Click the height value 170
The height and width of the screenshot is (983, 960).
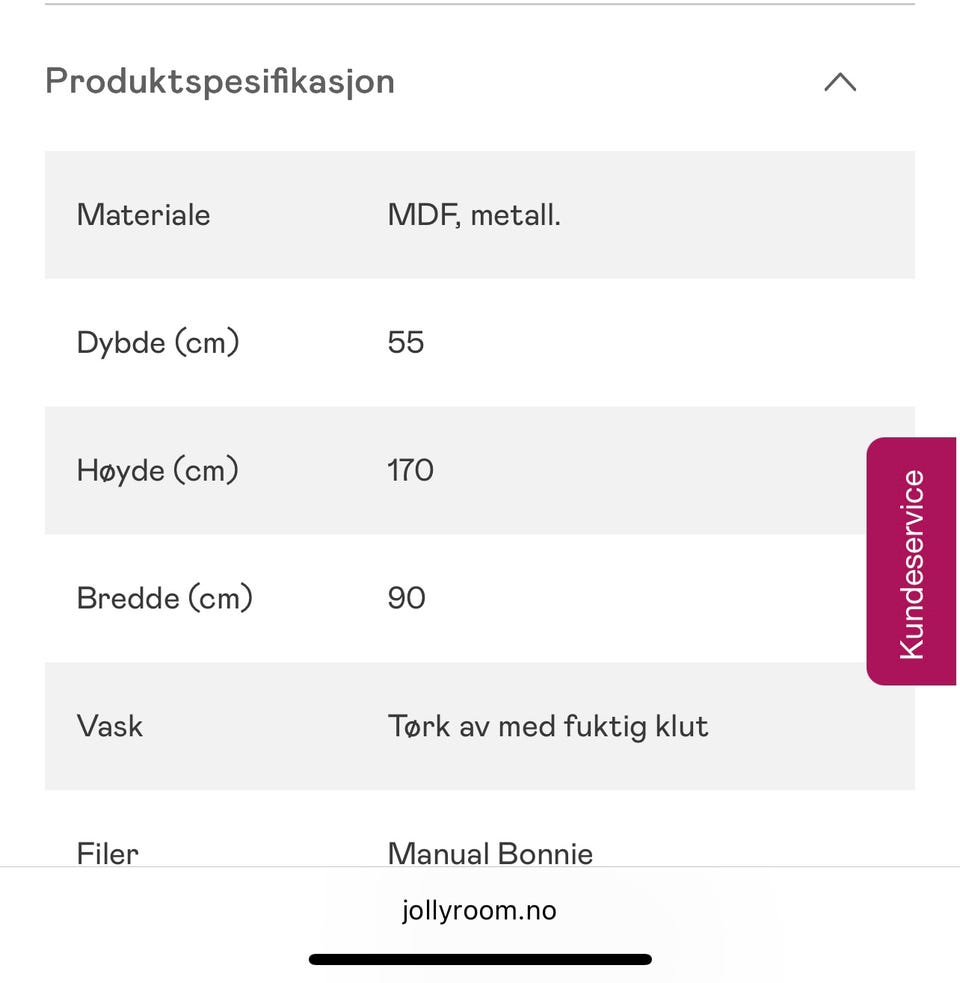pyautogui.click(x=410, y=470)
